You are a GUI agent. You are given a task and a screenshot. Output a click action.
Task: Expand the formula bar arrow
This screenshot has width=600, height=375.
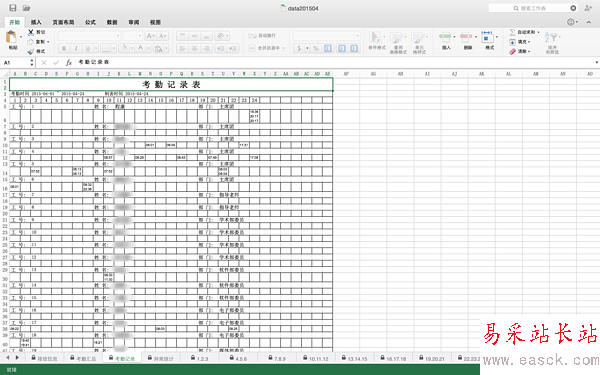(x=596, y=62)
